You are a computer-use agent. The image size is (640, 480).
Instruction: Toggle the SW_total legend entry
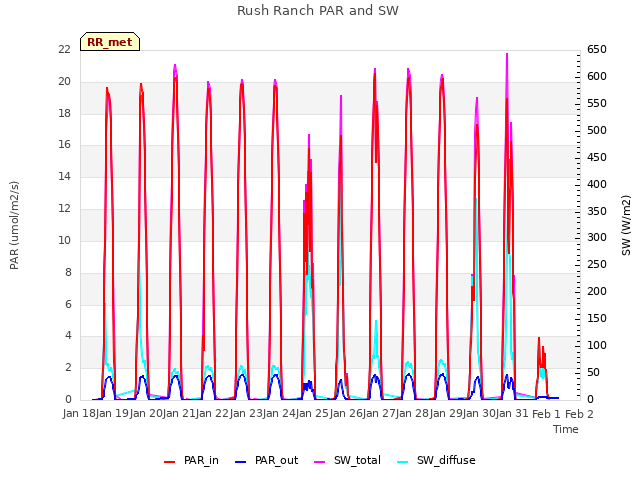347,460
